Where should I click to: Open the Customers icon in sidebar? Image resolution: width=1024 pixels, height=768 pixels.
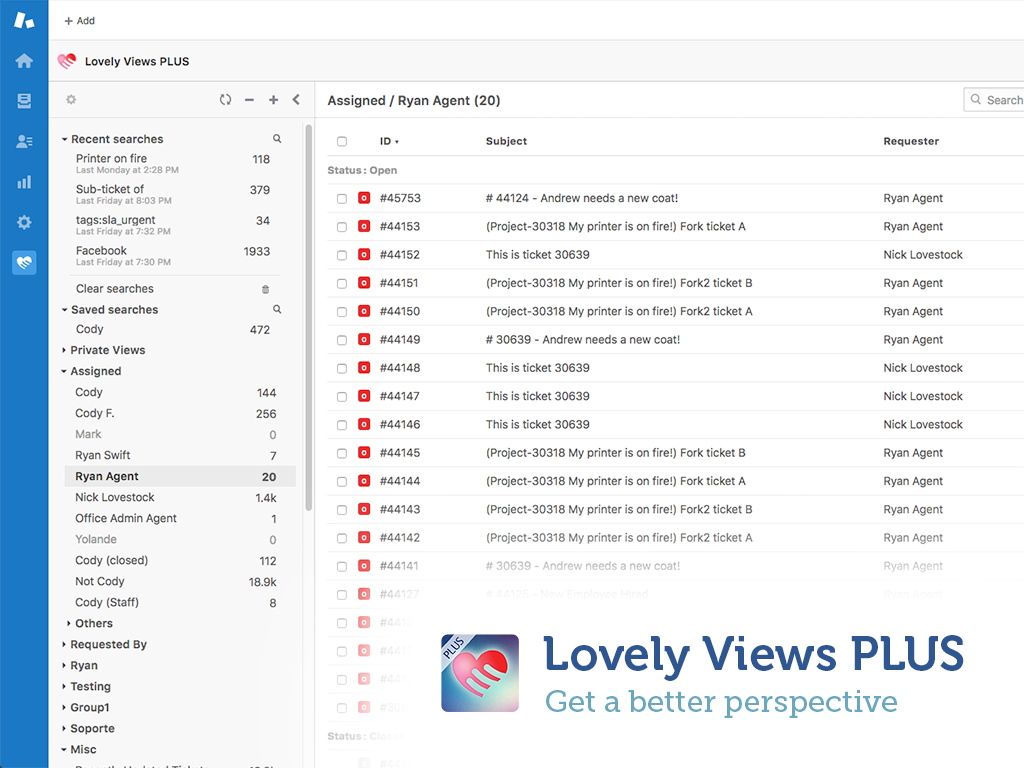pyautogui.click(x=24, y=142)
